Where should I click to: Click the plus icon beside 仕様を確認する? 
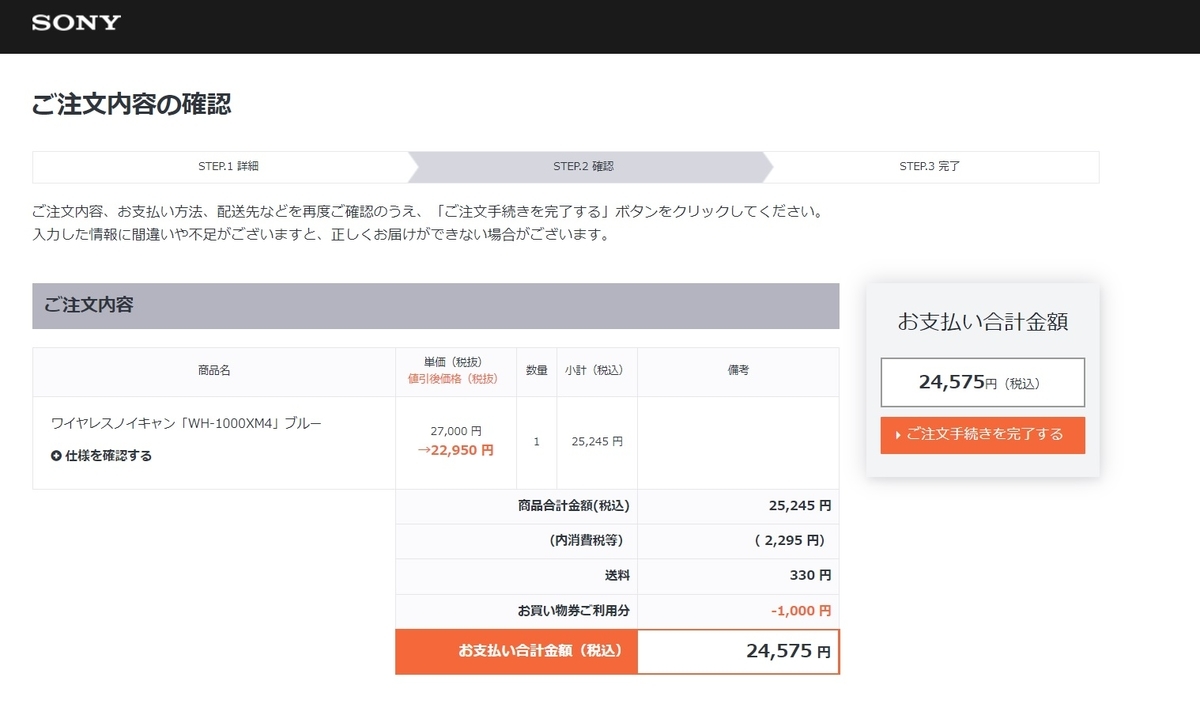click(x=56, y=456)
